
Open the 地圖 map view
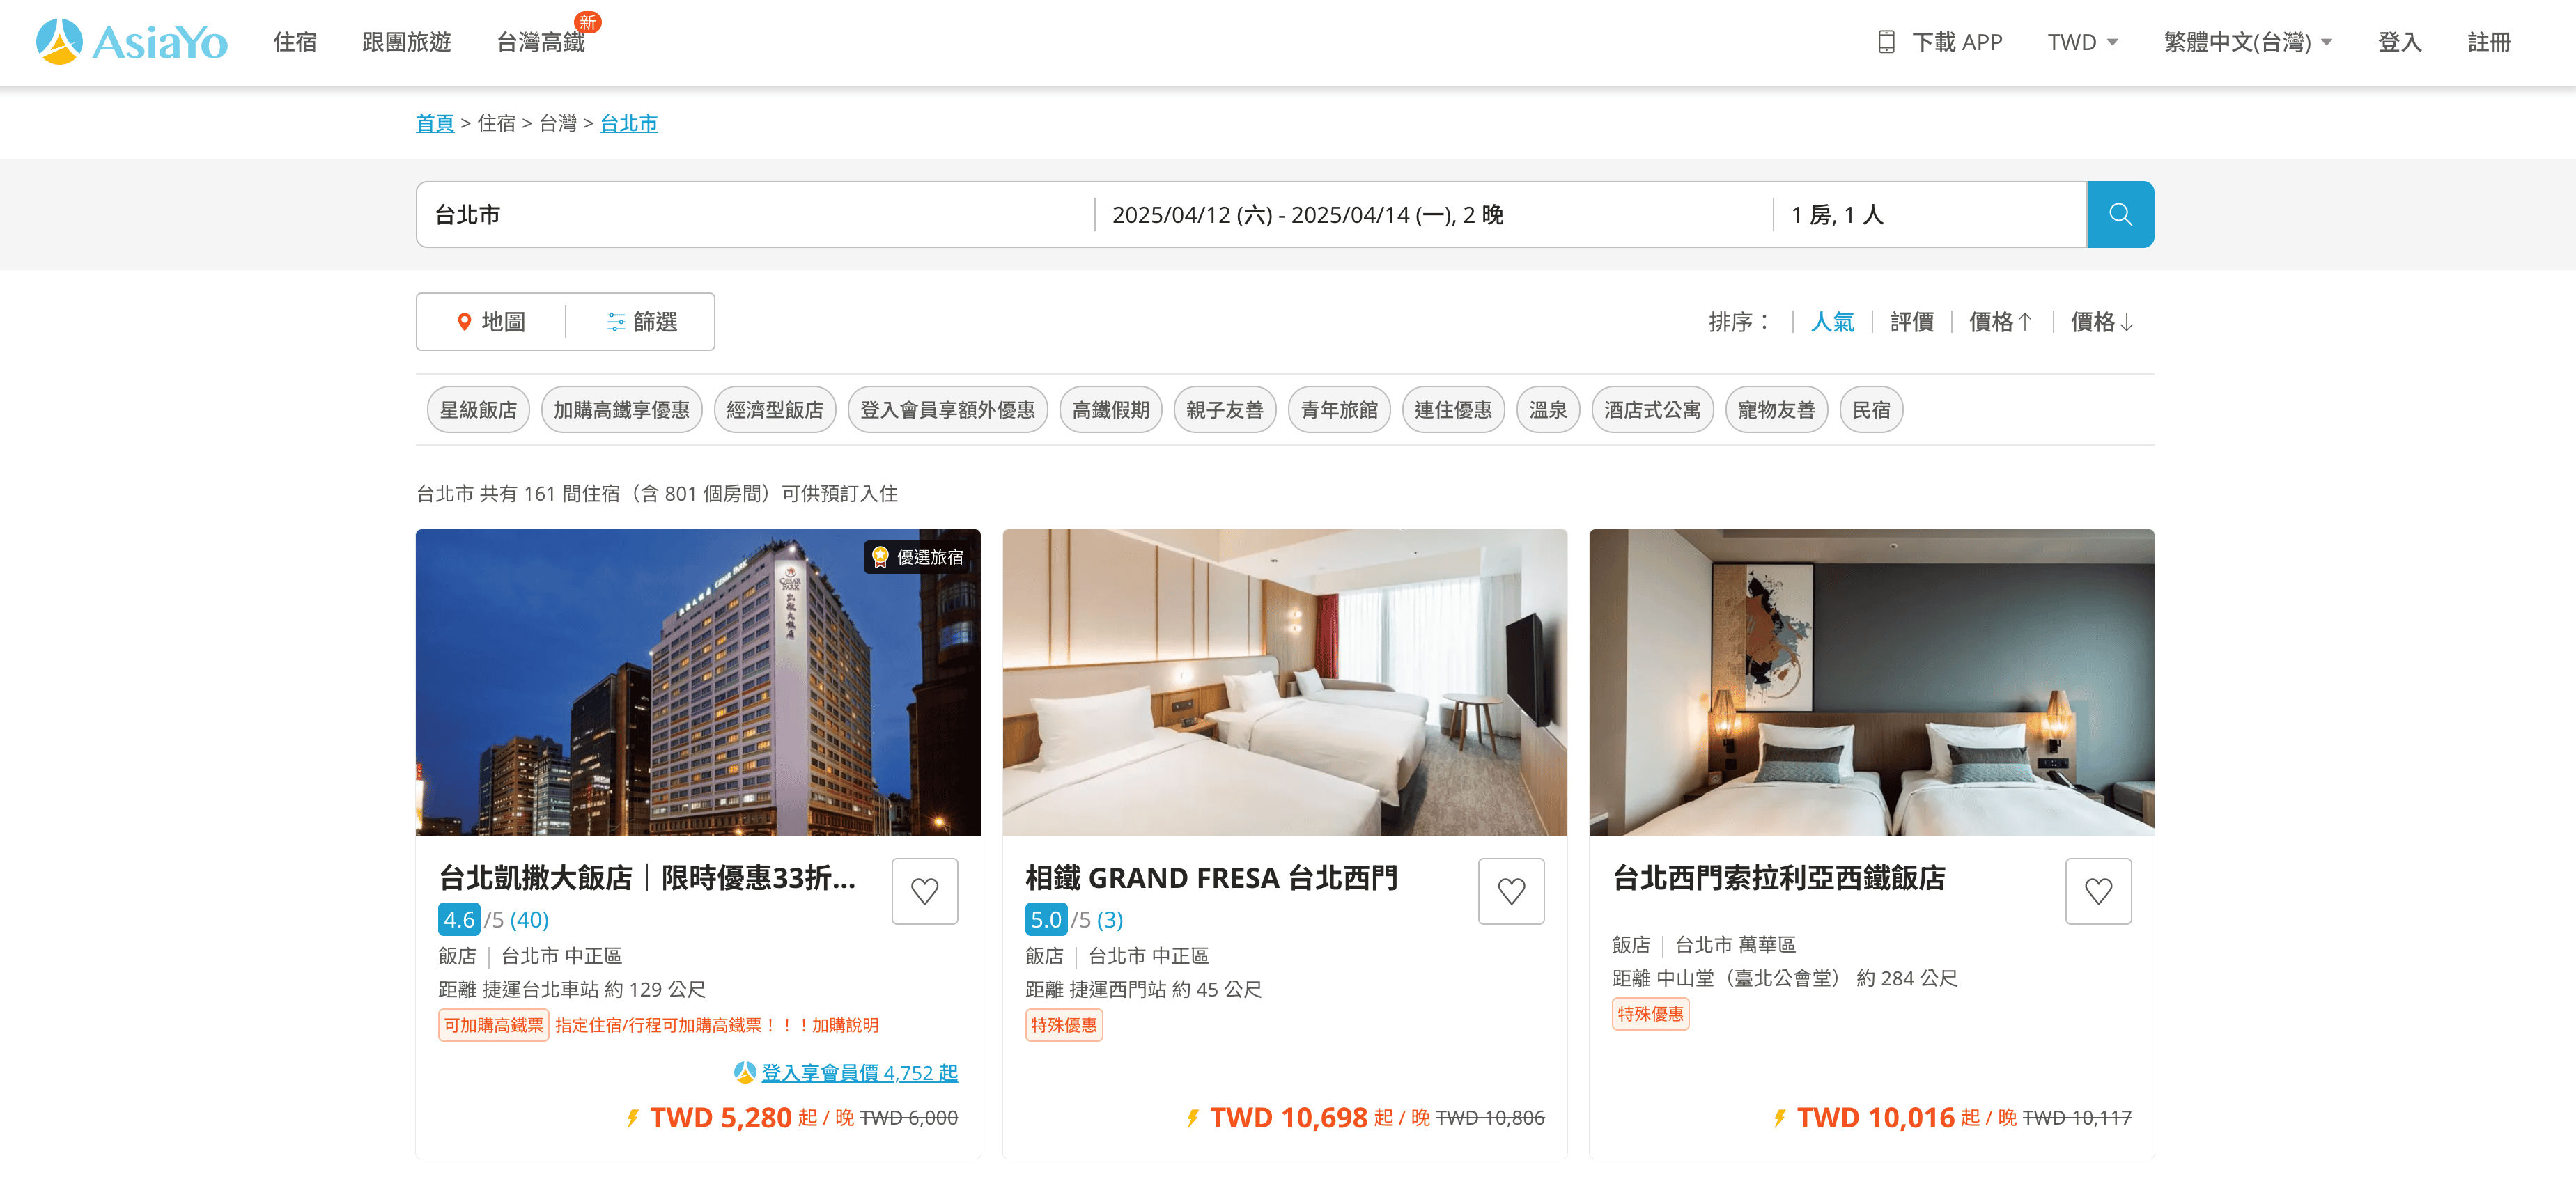[x=491, y=321]
